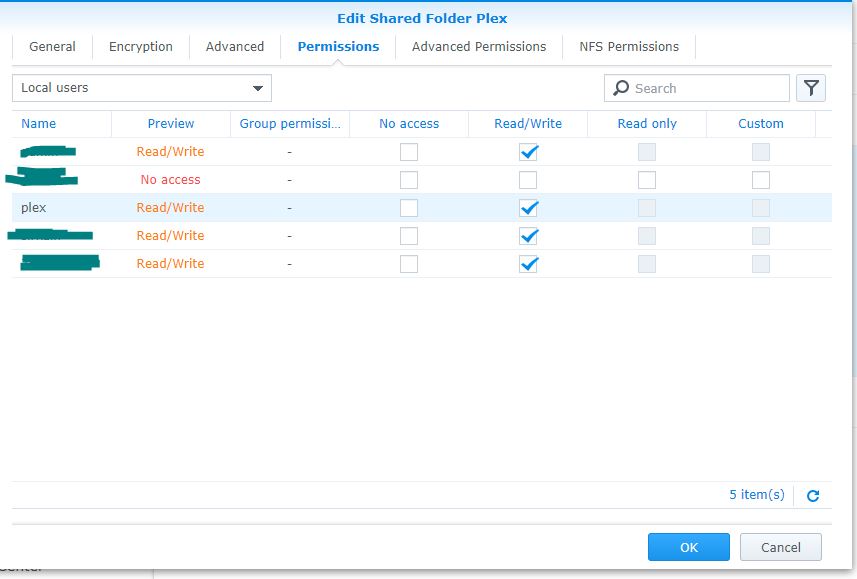Open the Local users dropdown
This screenshot has height=579, width=857.
[x=142, y=88]
